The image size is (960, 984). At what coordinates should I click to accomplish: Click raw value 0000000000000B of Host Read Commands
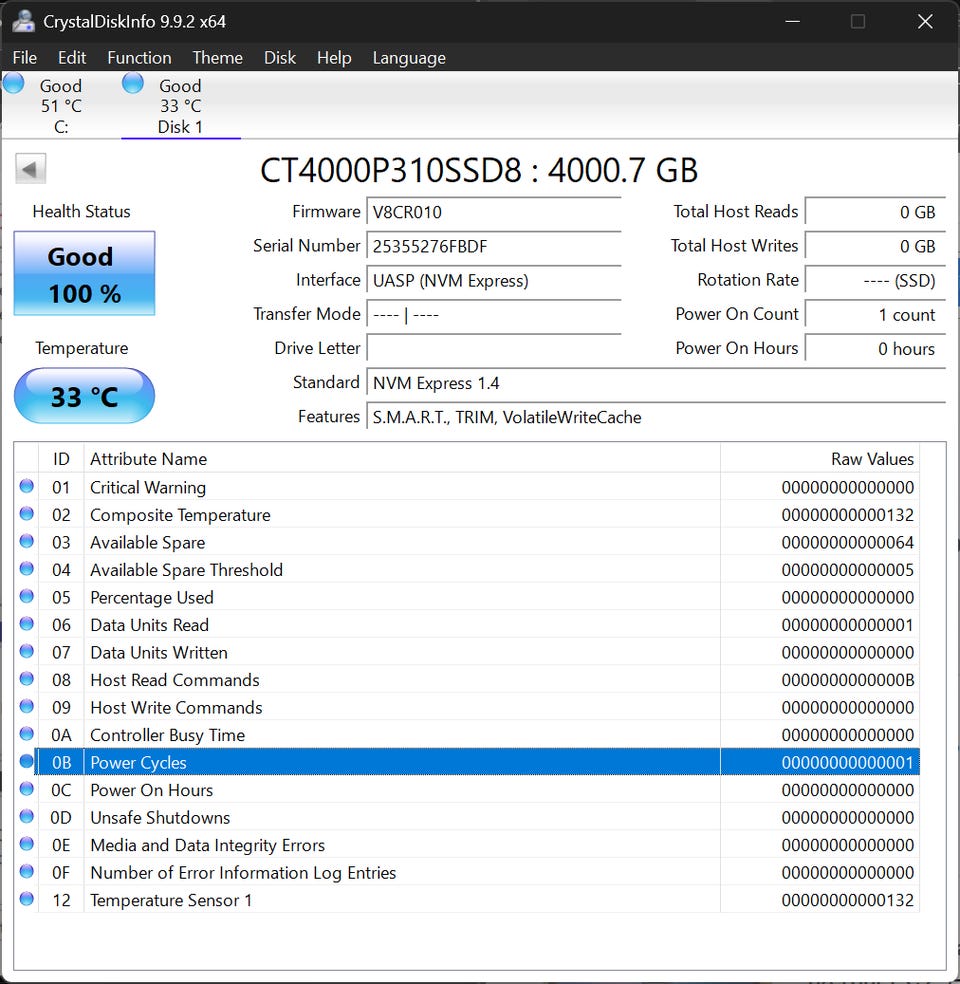[x=848, y=680]
